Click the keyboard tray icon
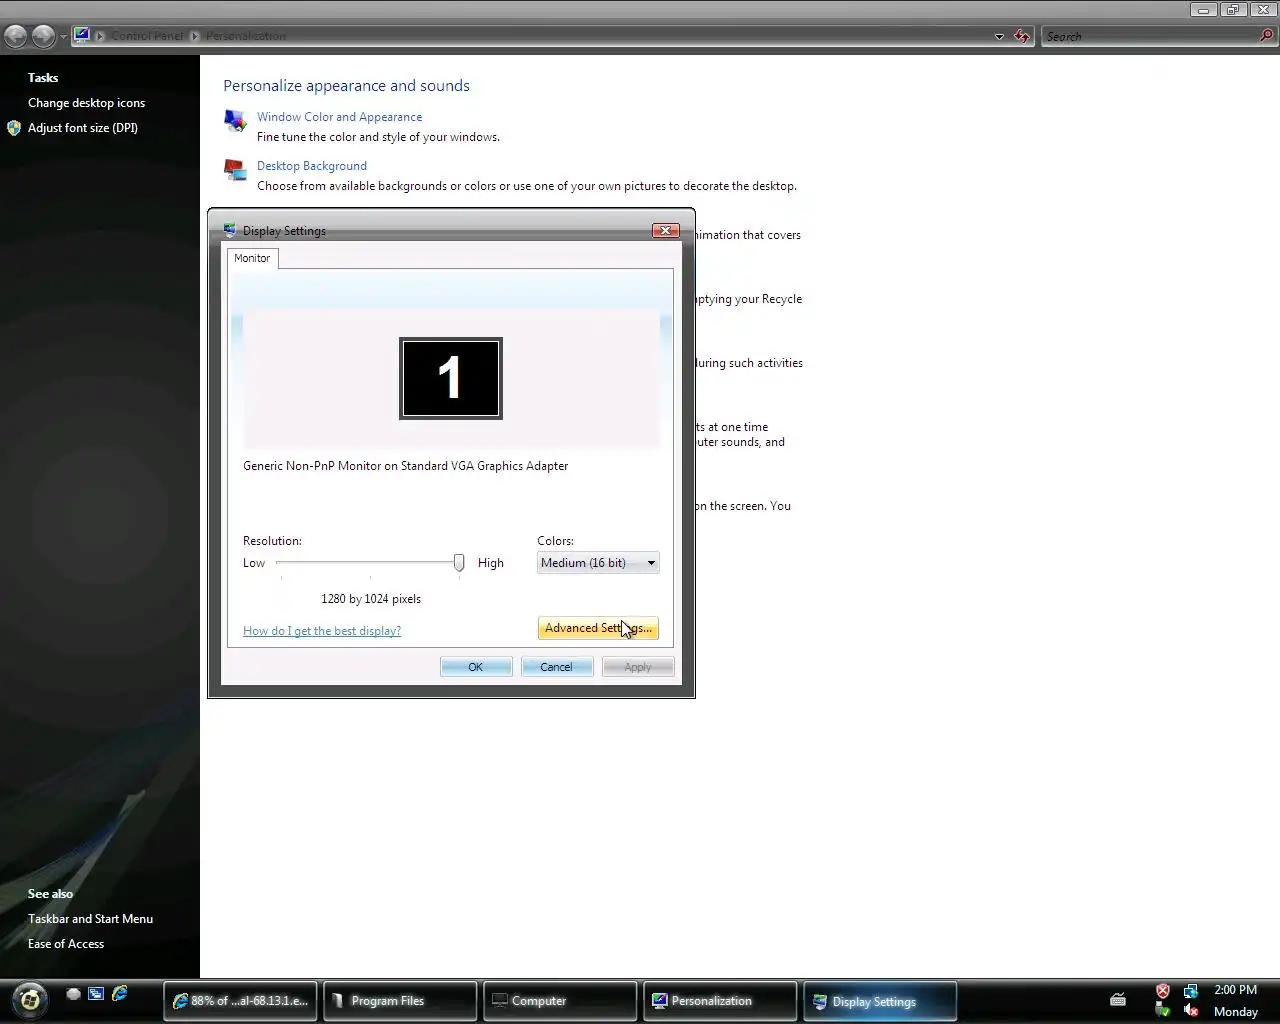 click(x=1118, y=999)
